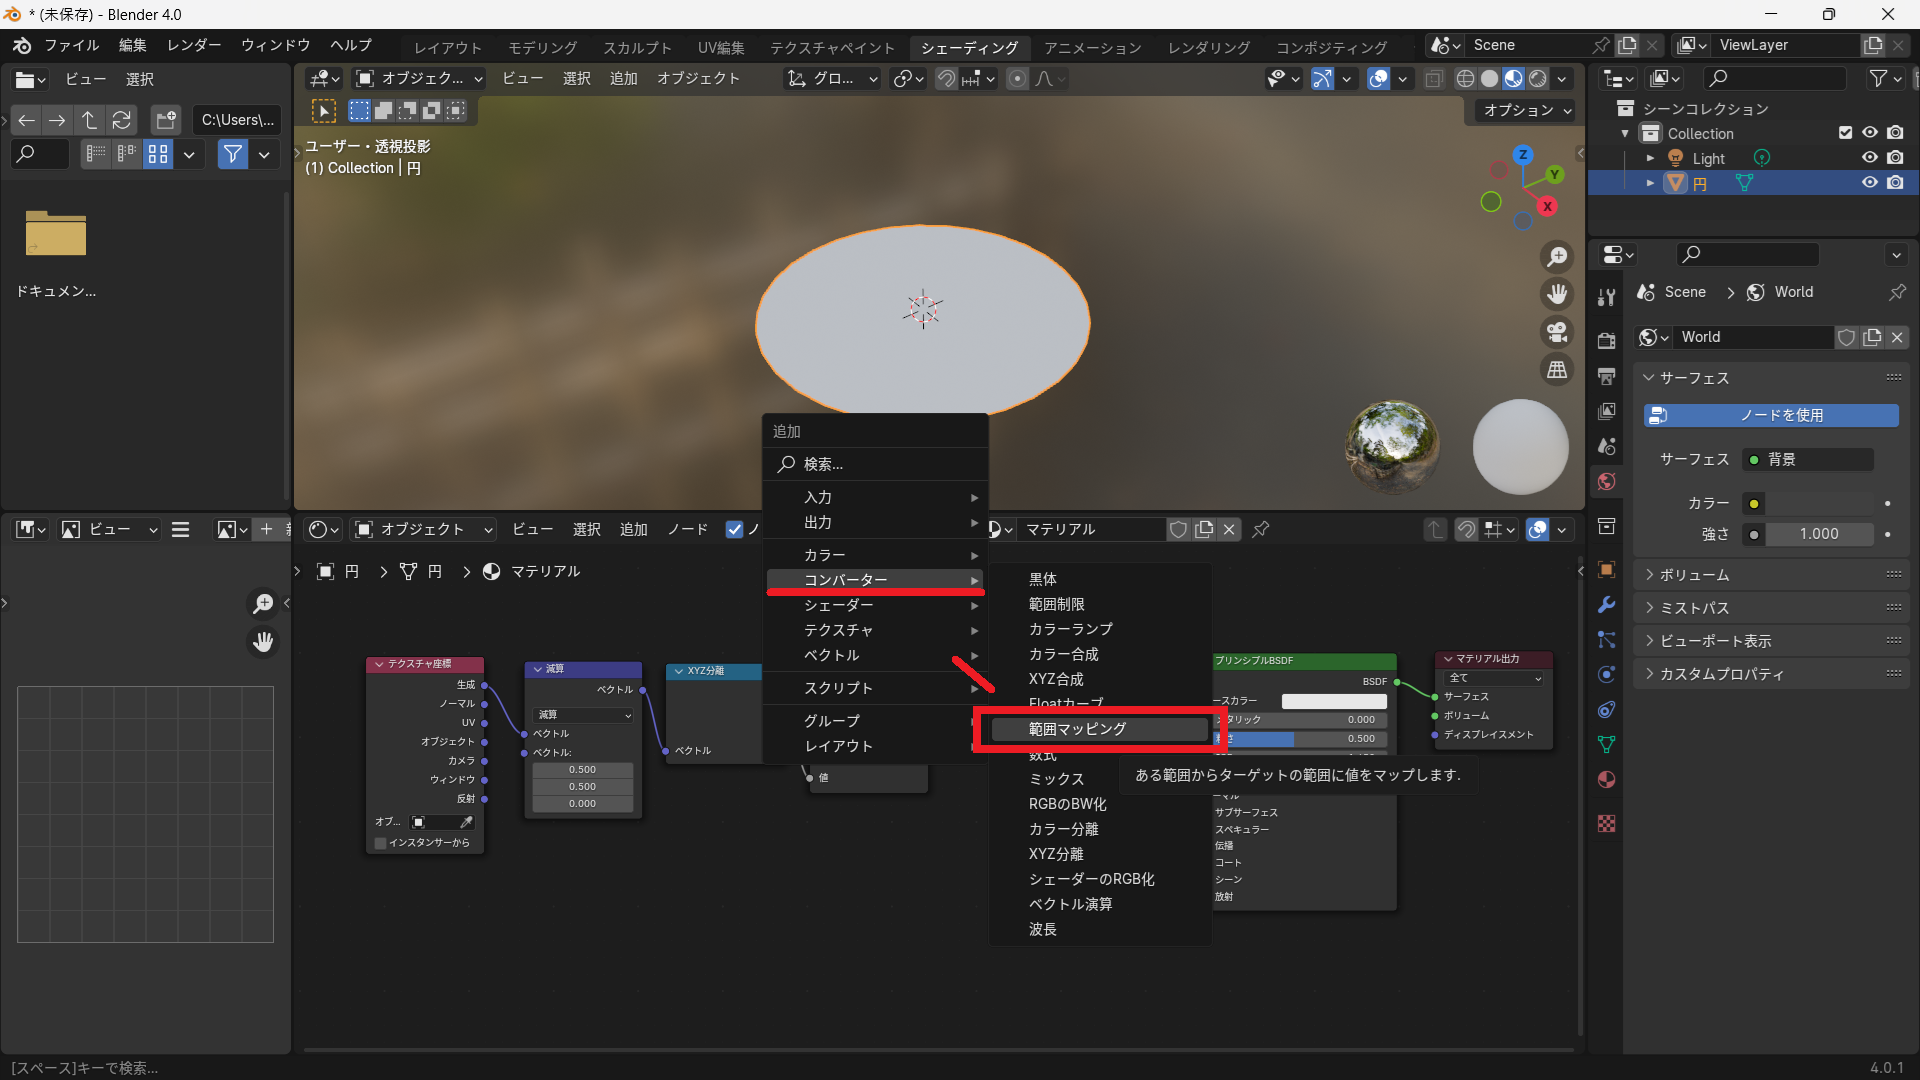Screen dimensions: 1920x1080
Task: Open the Options dropdown in viewport
Action: click(1527, 110)
